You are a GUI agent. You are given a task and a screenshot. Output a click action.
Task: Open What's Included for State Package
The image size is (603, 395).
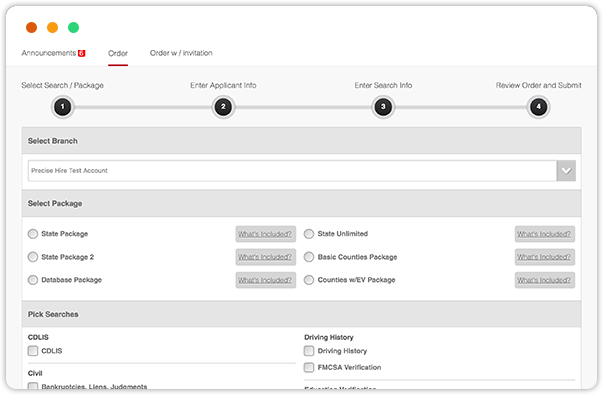tap(265, 234)
